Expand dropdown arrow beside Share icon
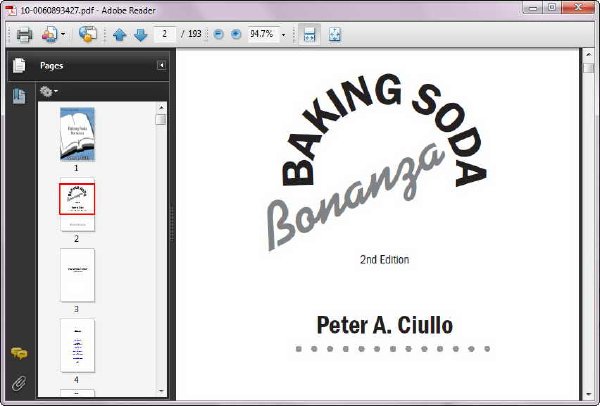 tap(63, 34)
